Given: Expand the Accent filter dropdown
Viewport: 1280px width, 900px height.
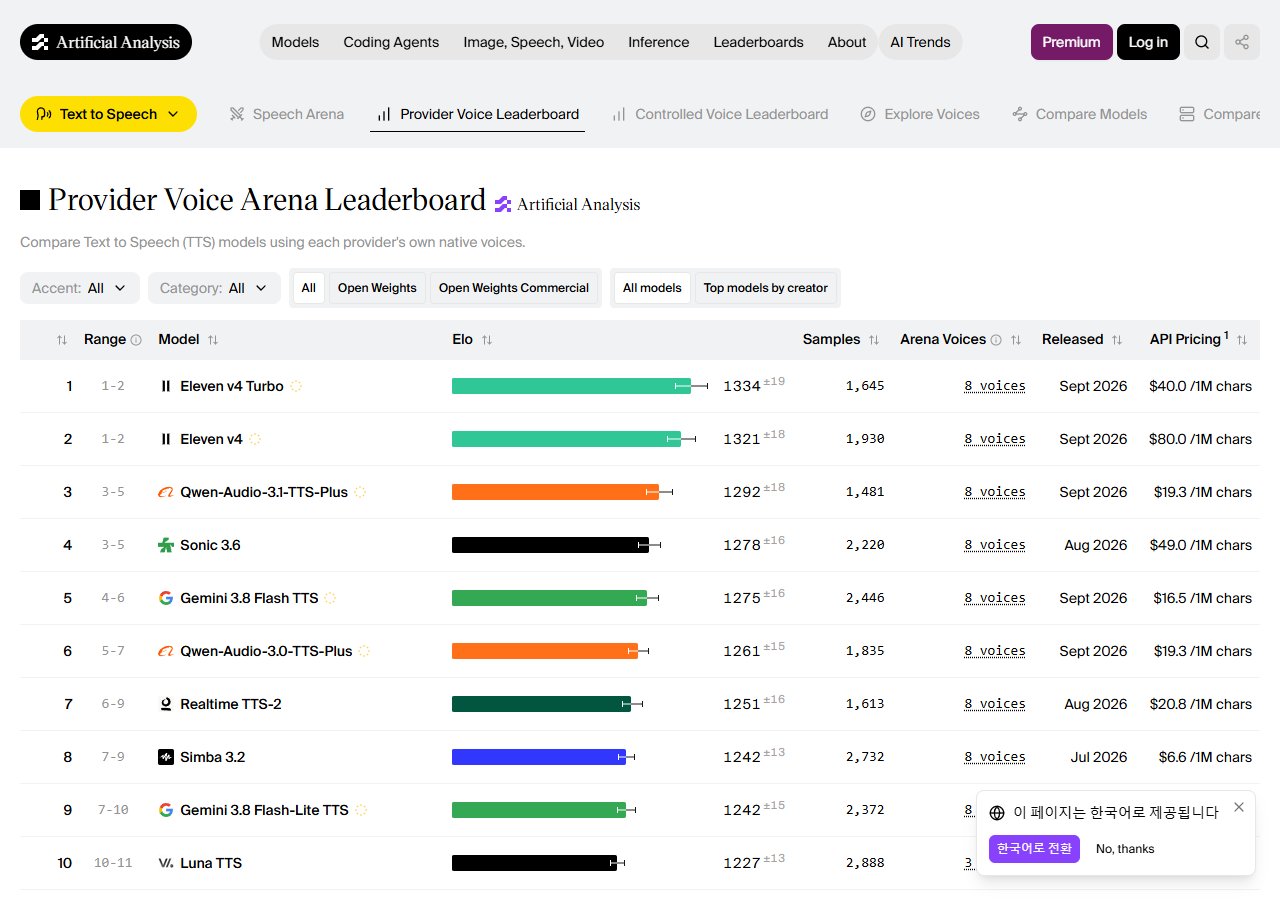Looking at the screenshot, I should coord(80,288).
